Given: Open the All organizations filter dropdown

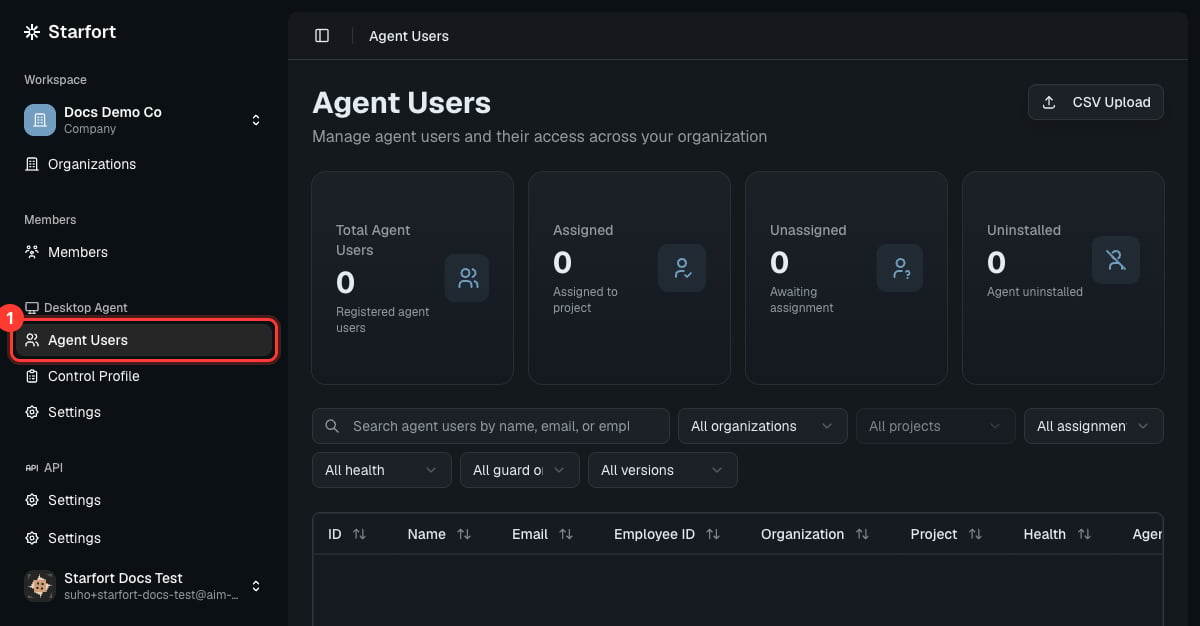Looking at the screenshot, I should pyautogui.click(x=763, y=426).
